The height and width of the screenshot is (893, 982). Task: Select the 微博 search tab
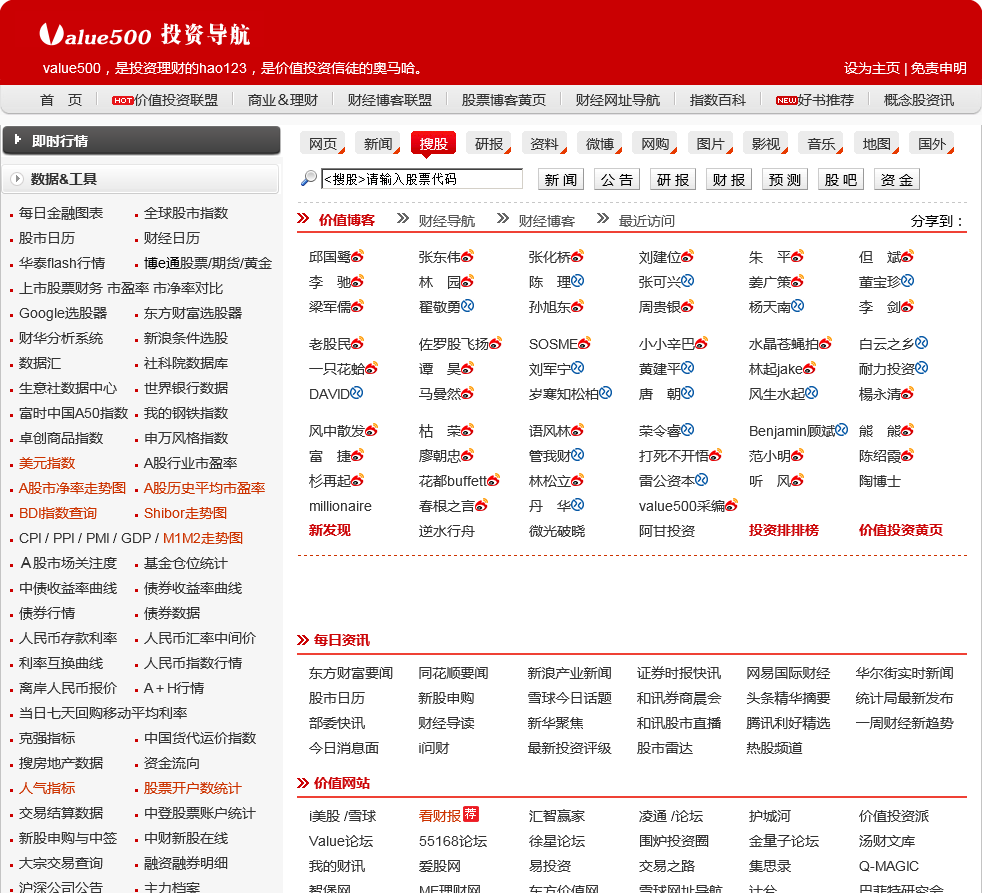599,143
